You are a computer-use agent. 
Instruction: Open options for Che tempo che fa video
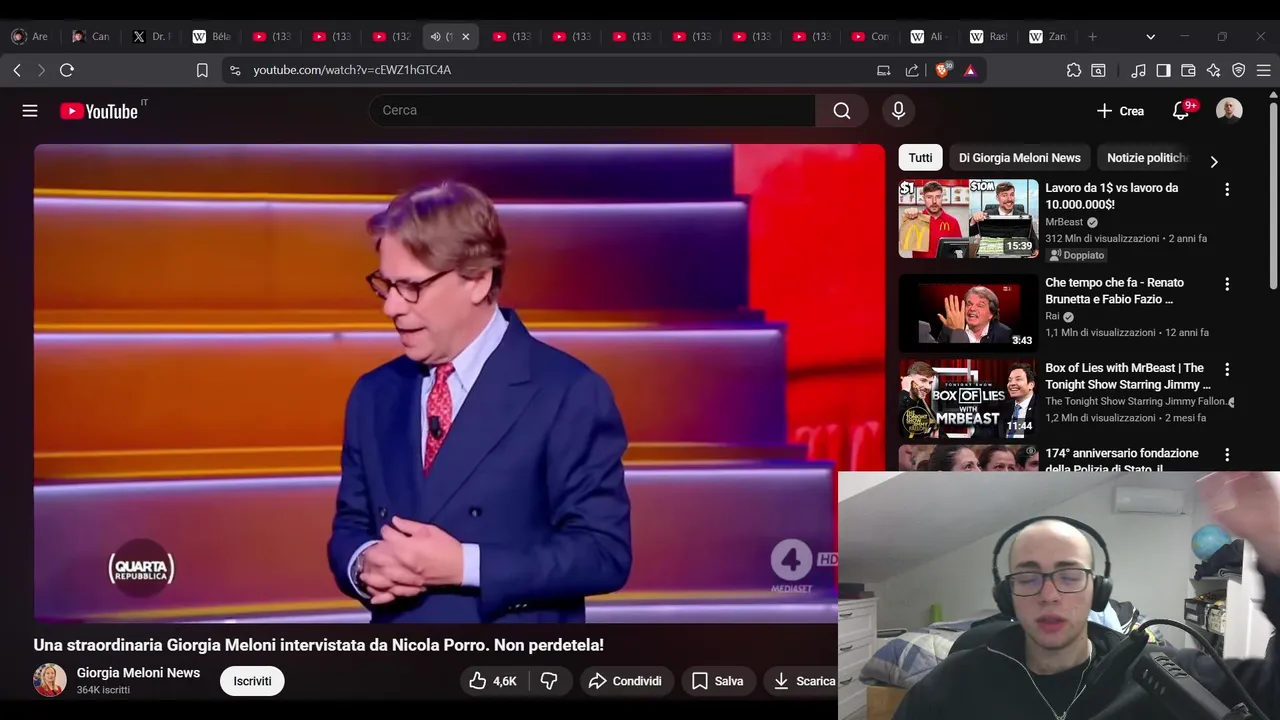pos(1227,284)
